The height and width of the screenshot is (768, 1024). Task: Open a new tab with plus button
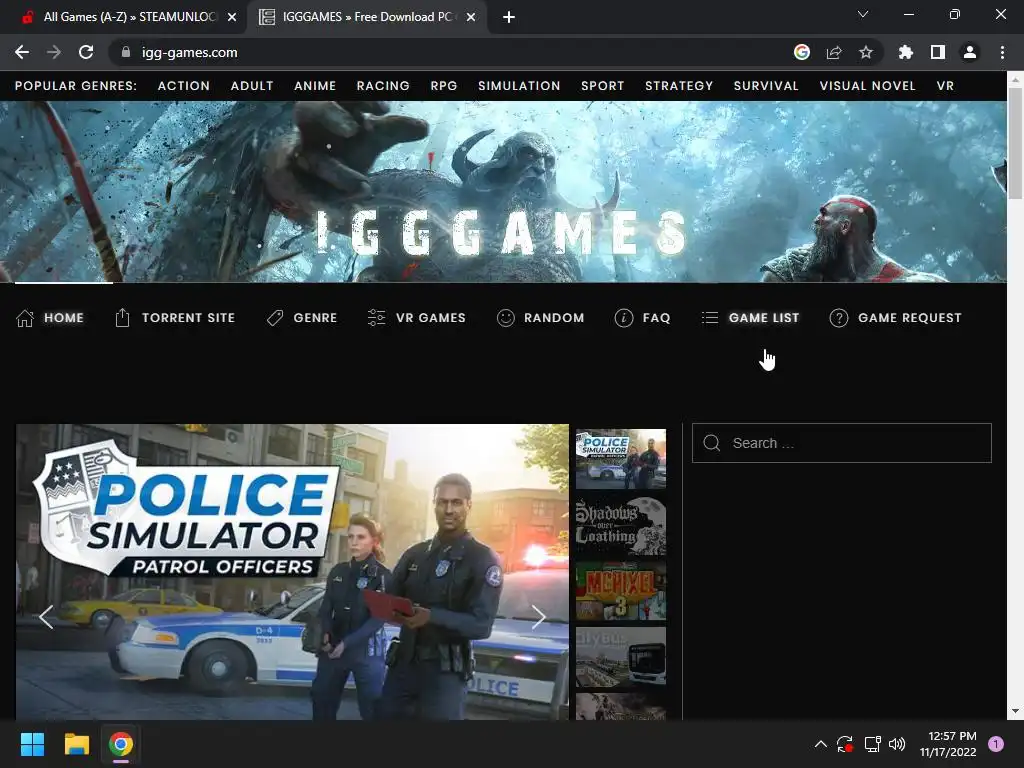pos(509,17)
